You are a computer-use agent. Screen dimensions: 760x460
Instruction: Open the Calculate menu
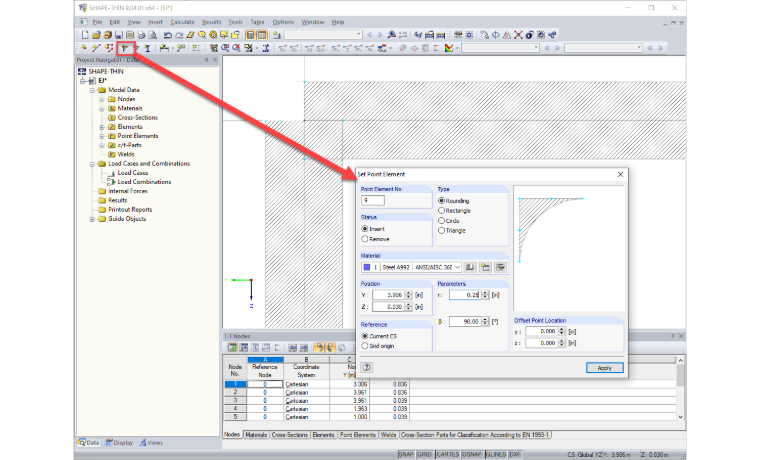(x=182, y=22)
